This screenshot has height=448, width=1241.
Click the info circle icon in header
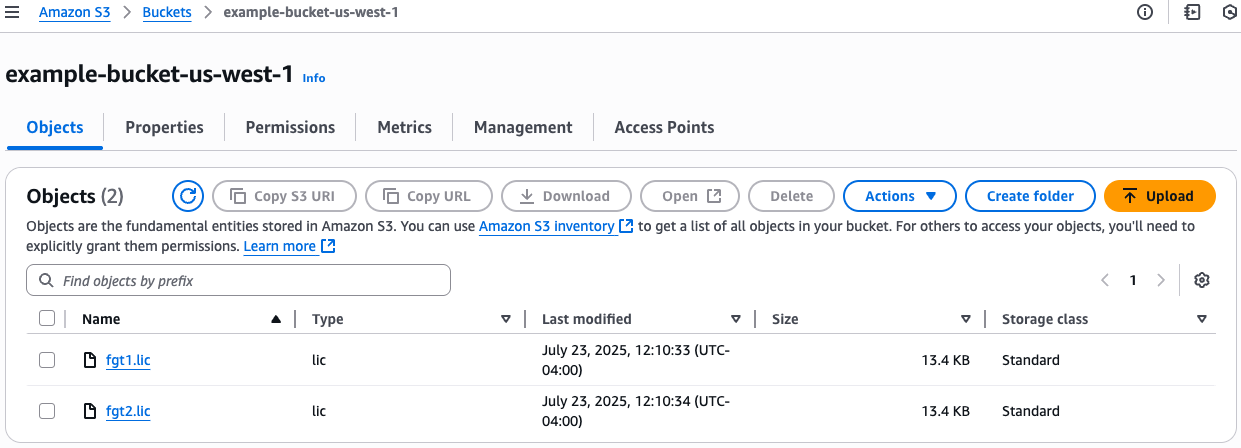tap(1145, 13)
